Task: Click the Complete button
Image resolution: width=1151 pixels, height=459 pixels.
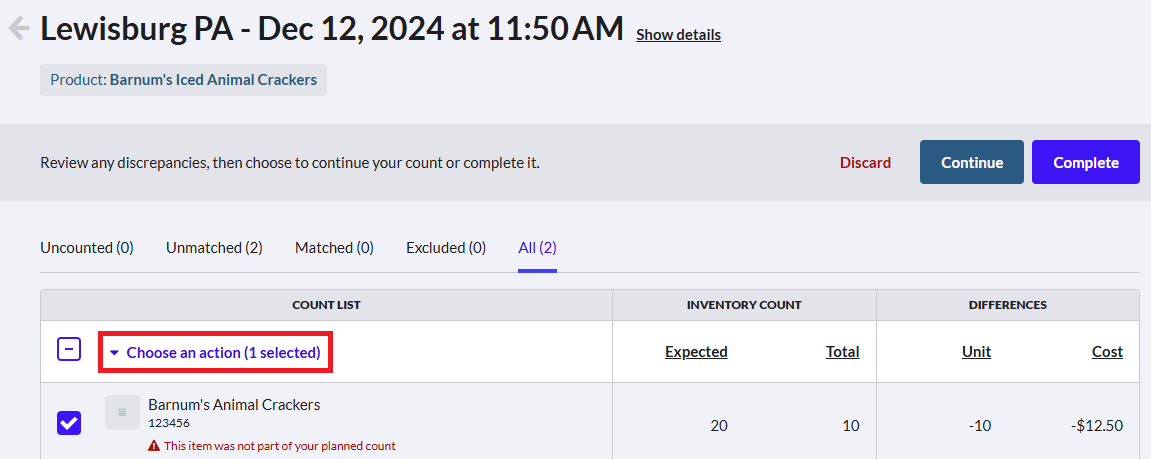Action: click(x=1086, y=162)
